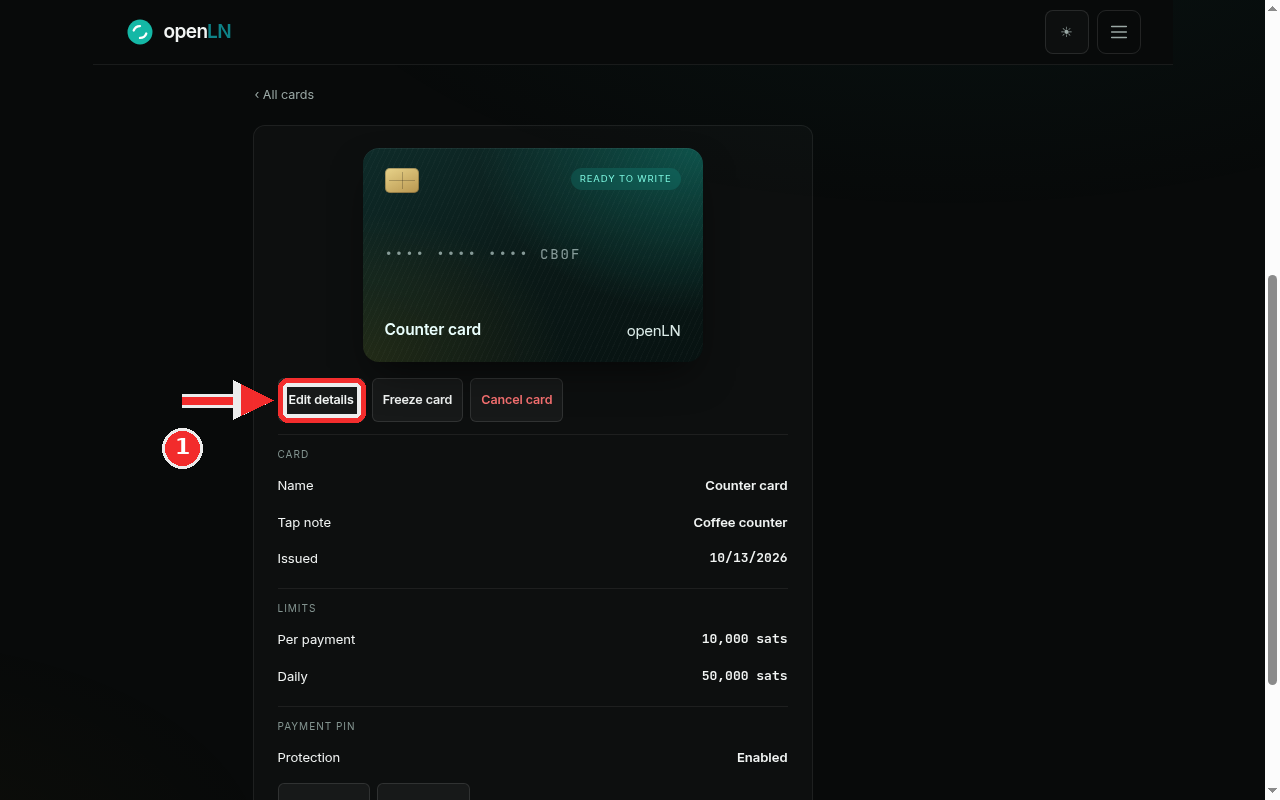Click the LIMITS section heading

click(297, 608)
